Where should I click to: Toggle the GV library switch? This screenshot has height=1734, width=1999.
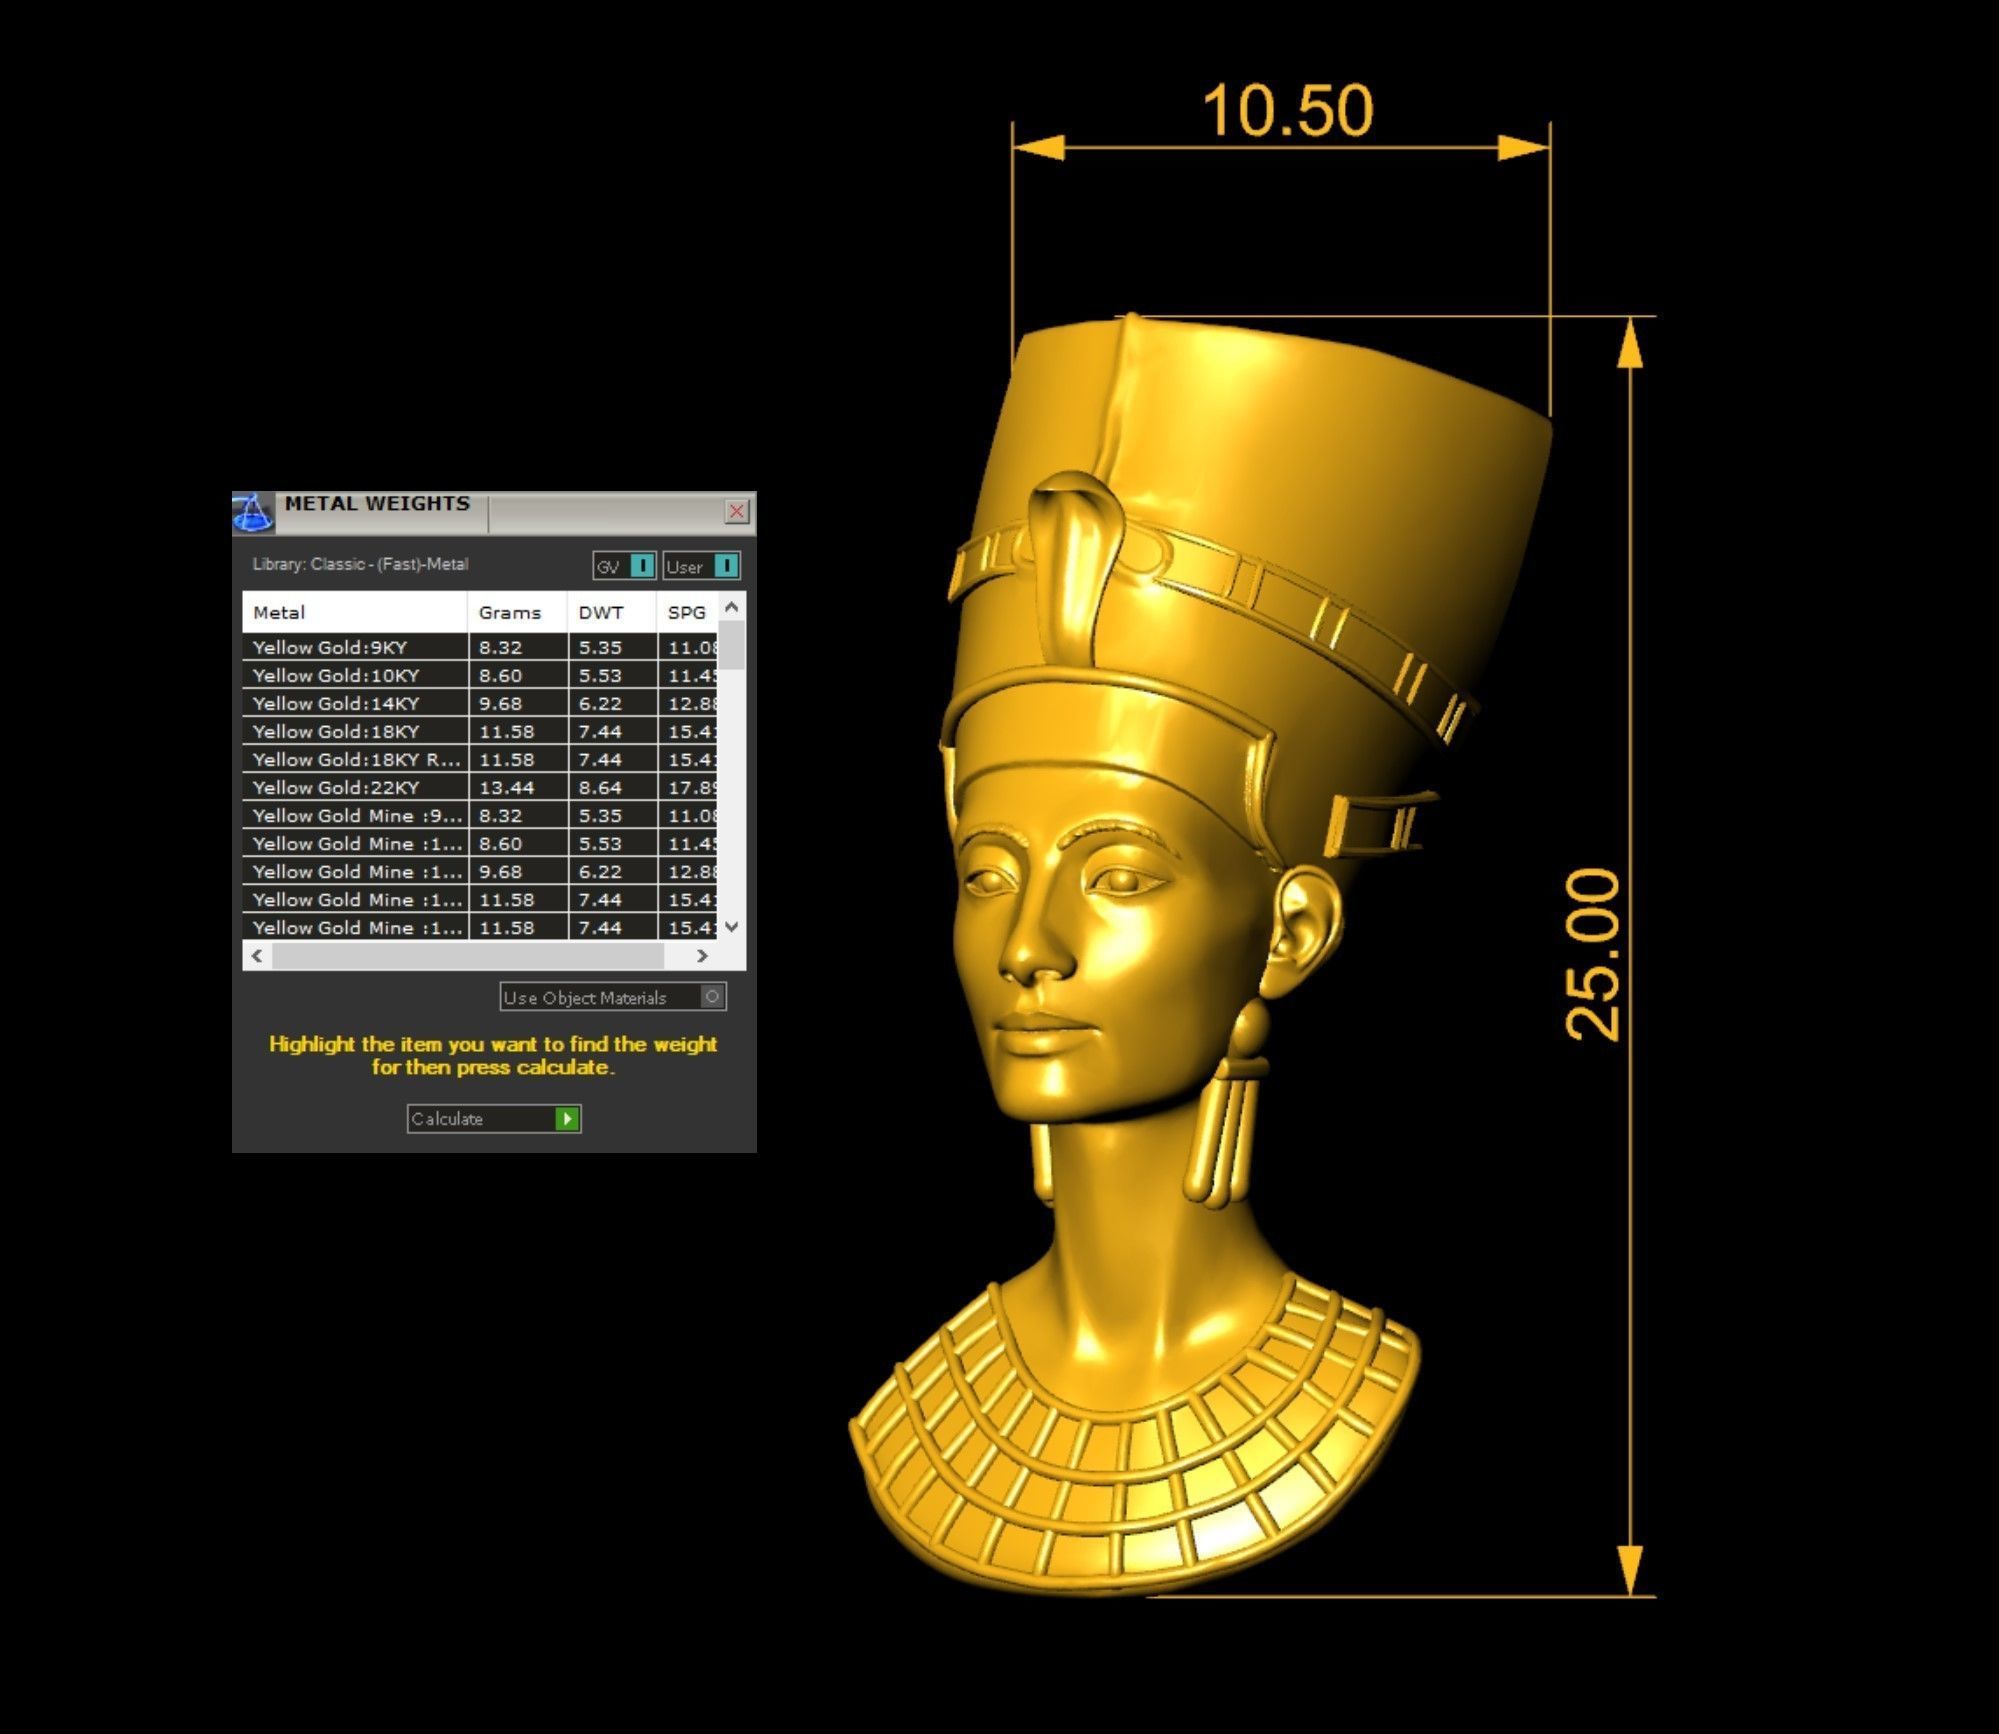tap(625, 566)
